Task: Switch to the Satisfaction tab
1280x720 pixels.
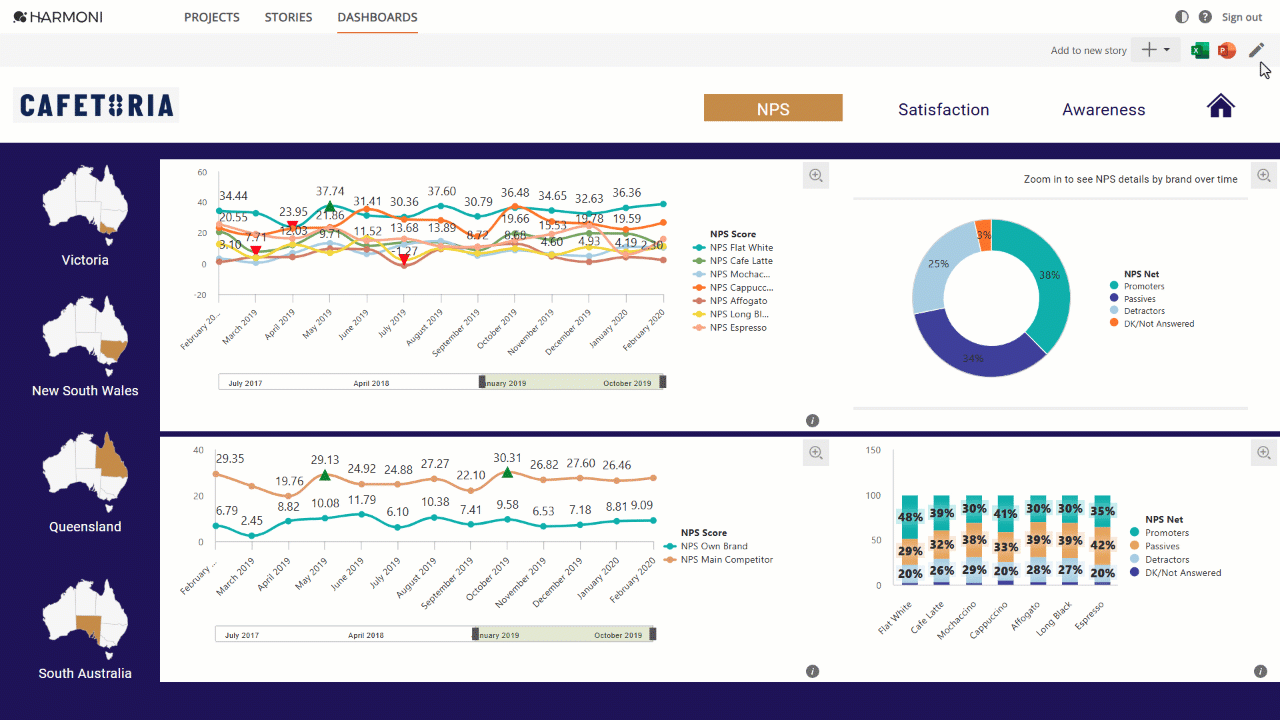Action: pos(944,109)
